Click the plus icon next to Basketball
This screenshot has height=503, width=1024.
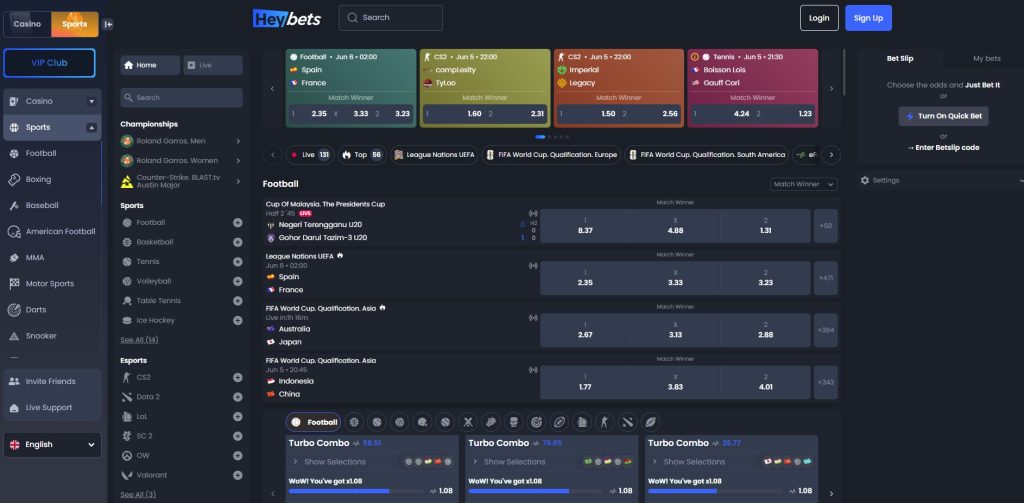pyautogui.click(x=237, y=242)
